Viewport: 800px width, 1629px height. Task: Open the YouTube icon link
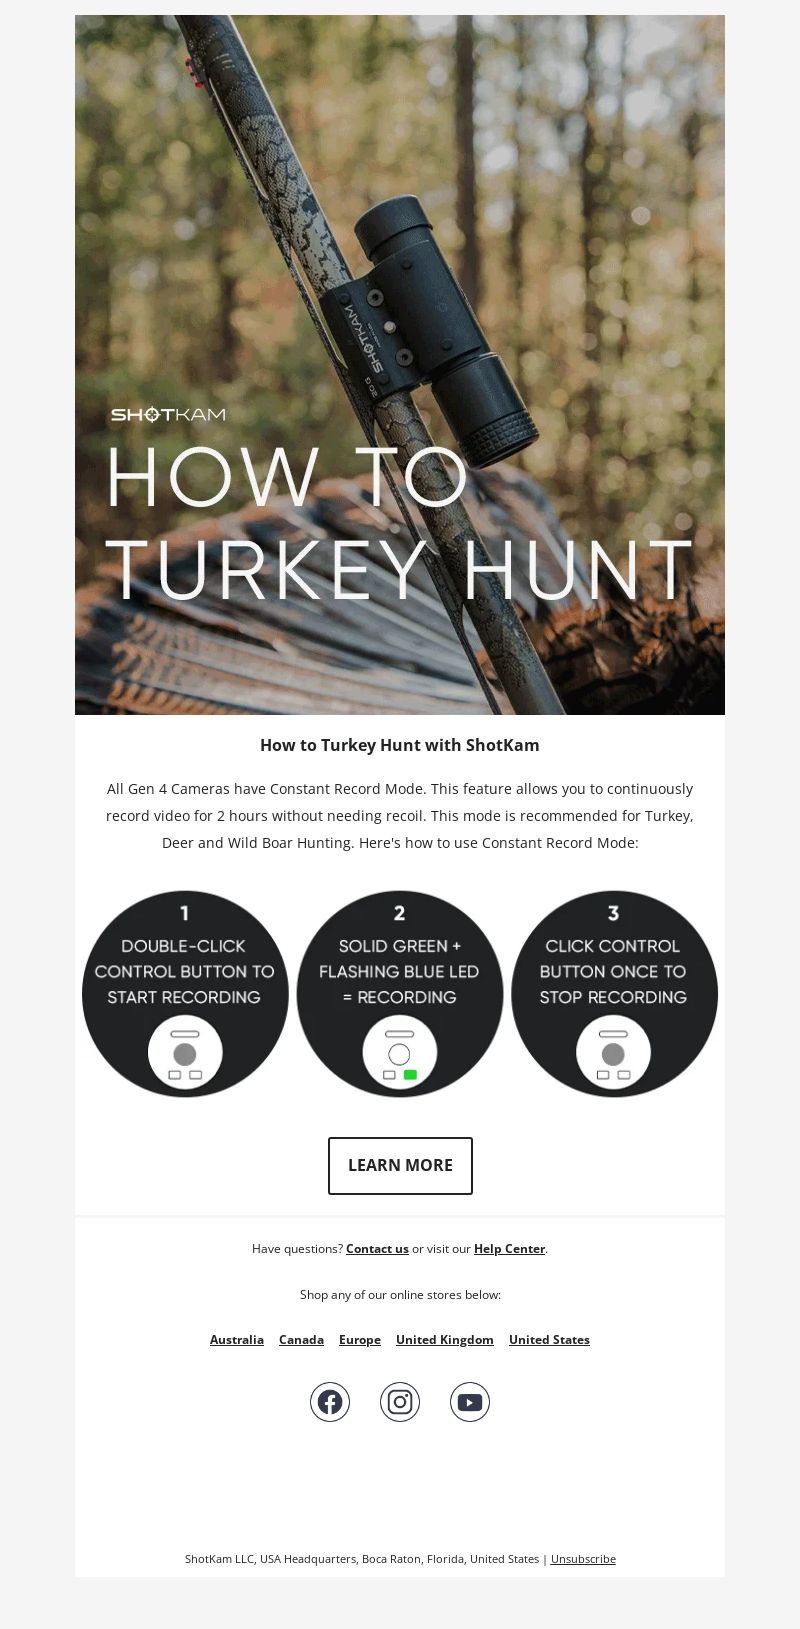[x=470, y=1402]
